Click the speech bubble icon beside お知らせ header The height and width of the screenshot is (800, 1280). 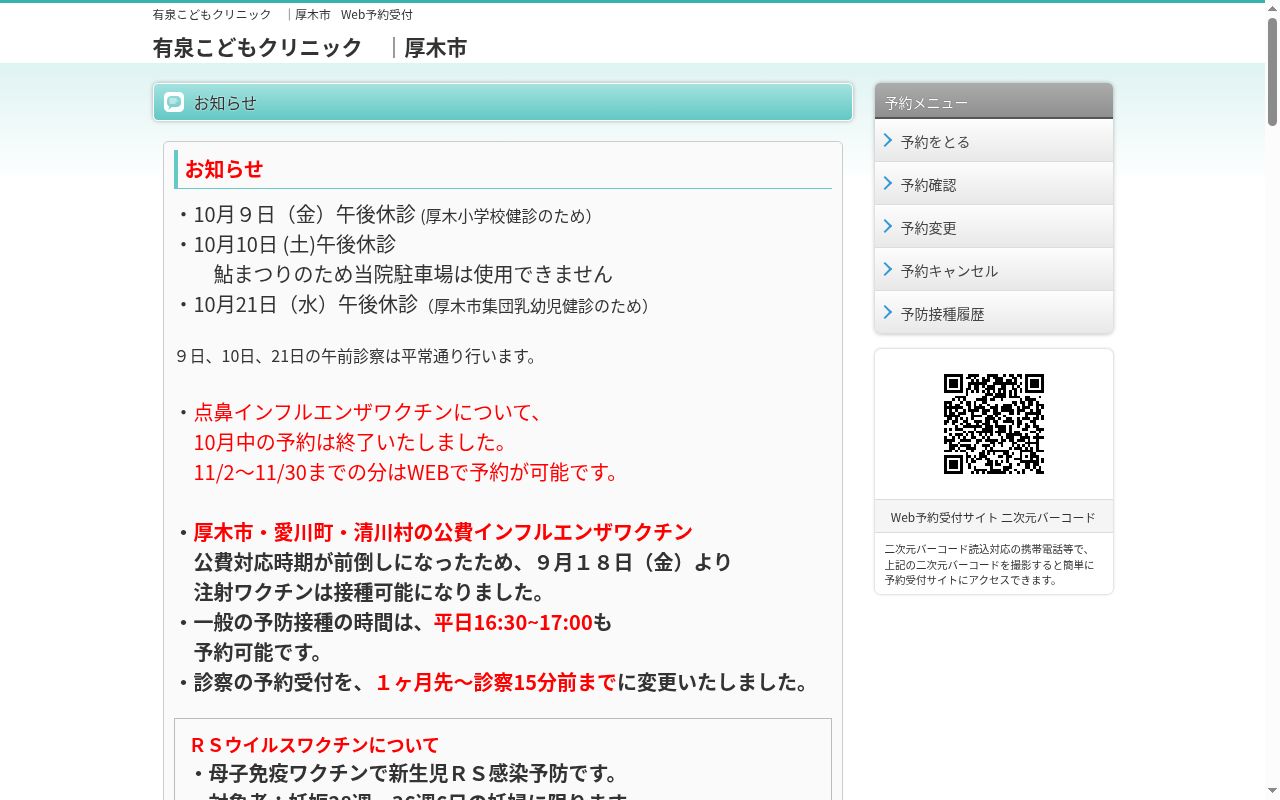click(x=174, y=102)
